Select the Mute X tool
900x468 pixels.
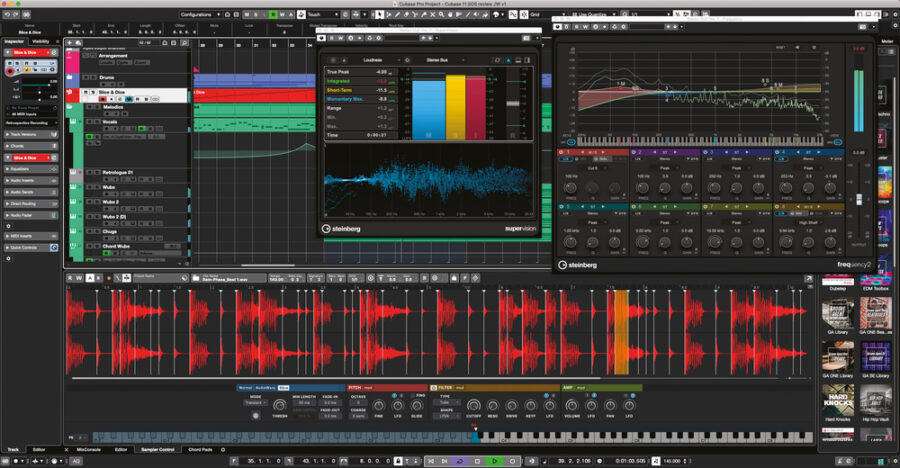point(432,14)
